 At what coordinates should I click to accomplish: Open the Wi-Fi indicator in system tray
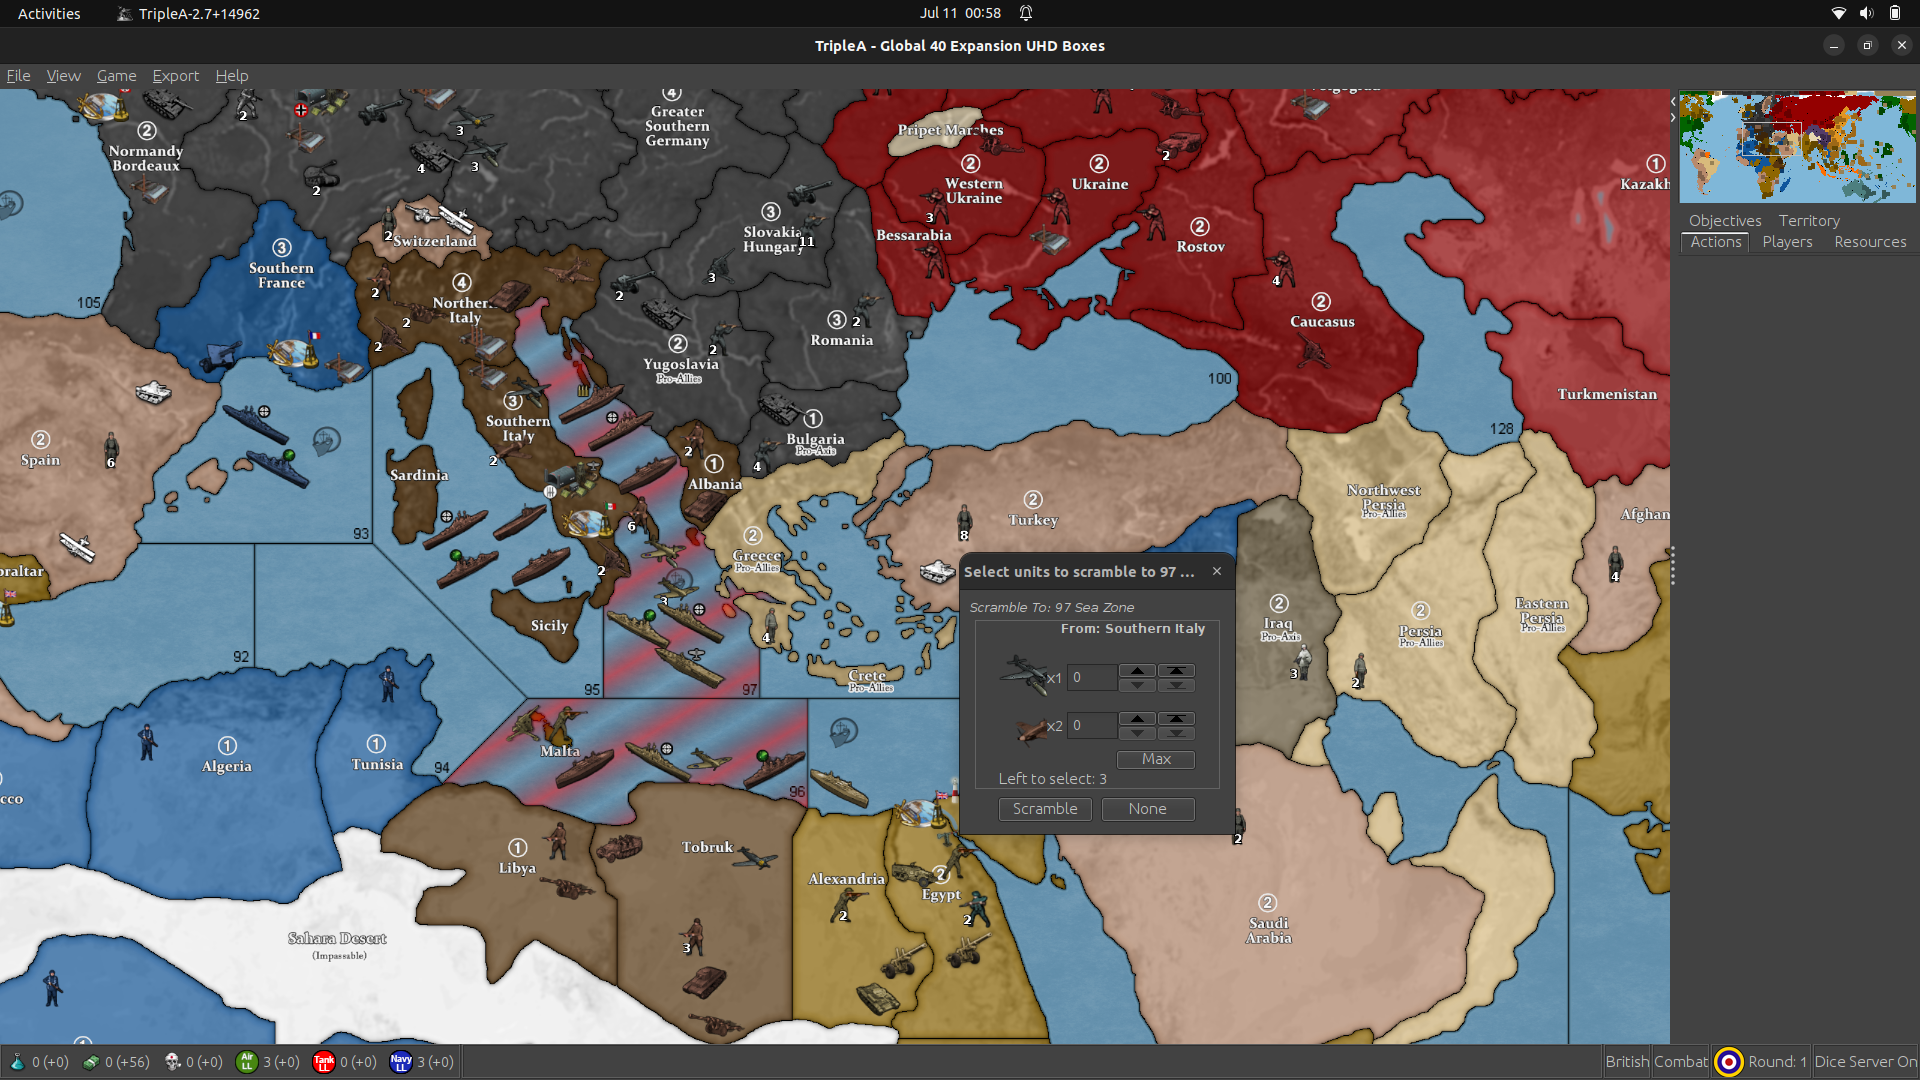tap(1838, 13)
